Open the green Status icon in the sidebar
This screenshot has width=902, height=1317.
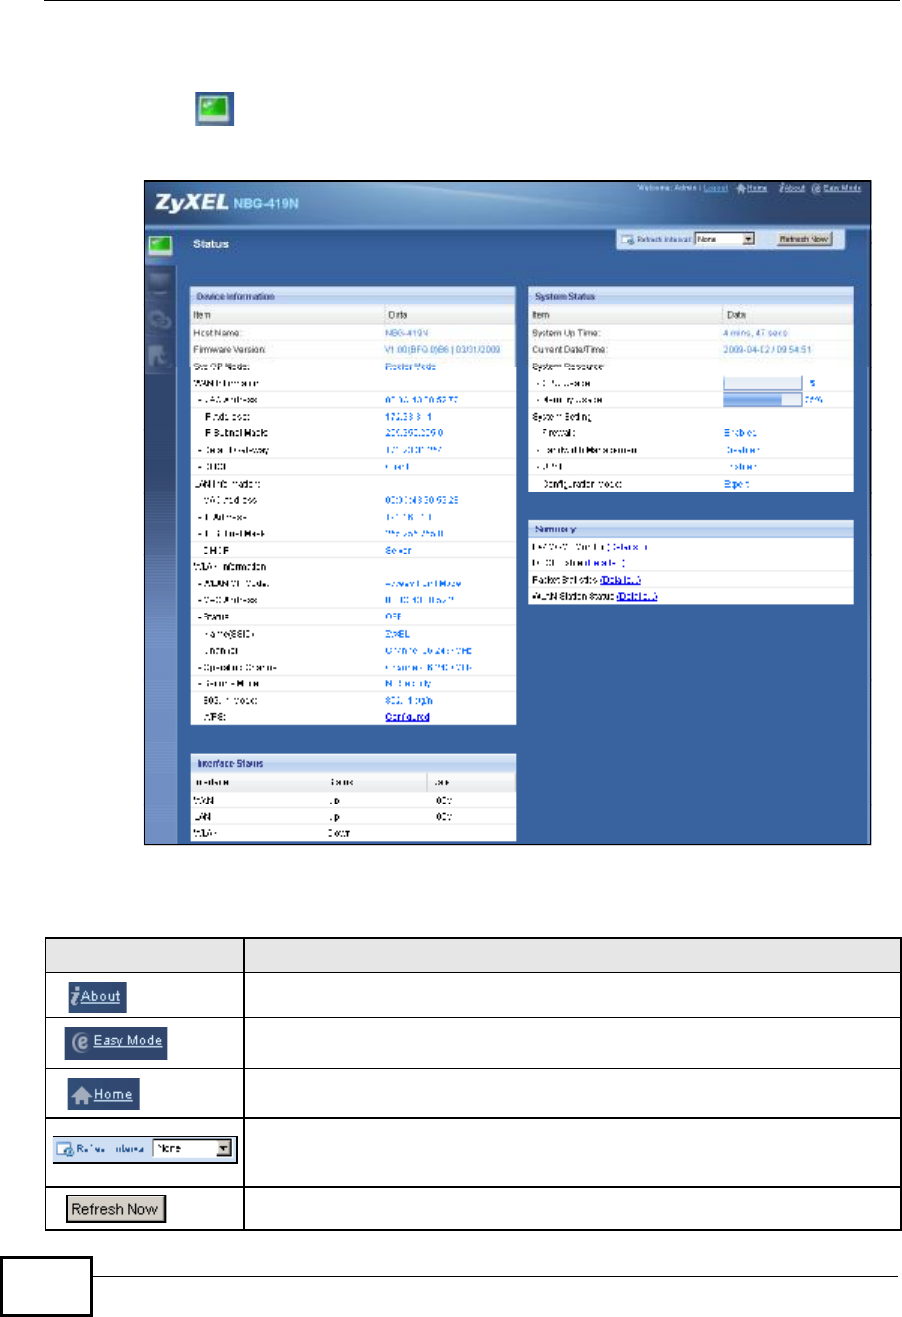(x=162, y=244)
